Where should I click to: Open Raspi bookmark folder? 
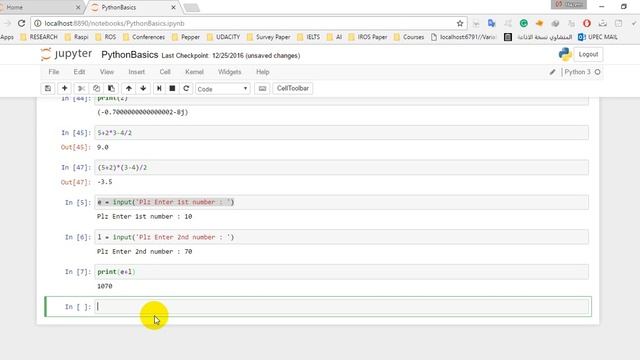click(x=76, y=37)
